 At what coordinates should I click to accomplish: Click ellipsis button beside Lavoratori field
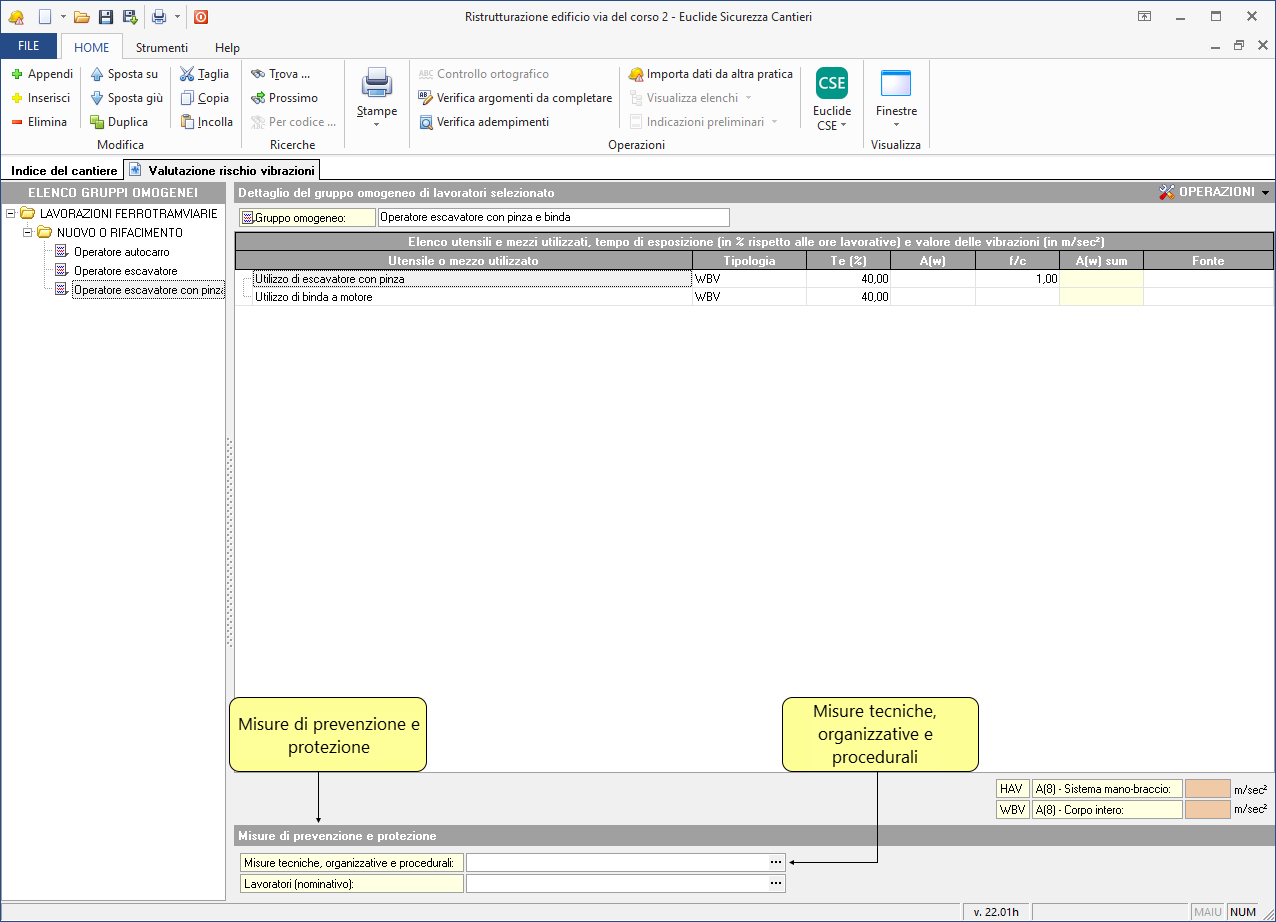(775, 884)
